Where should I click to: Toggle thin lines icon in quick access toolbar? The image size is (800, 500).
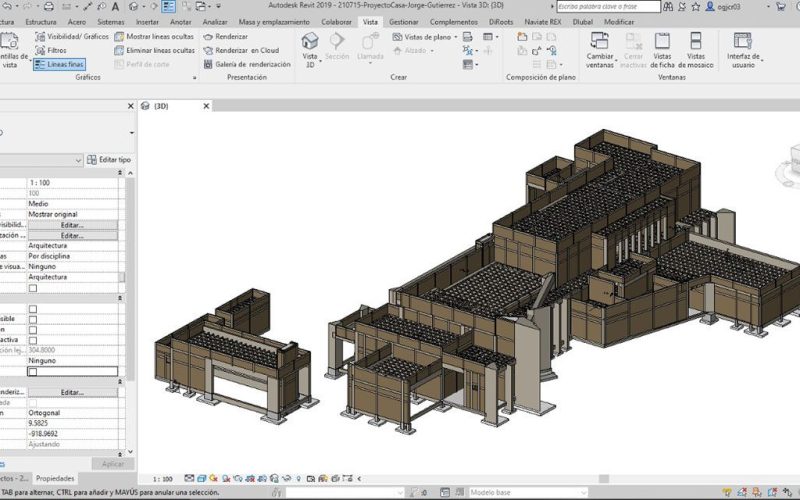pos(168,7)
